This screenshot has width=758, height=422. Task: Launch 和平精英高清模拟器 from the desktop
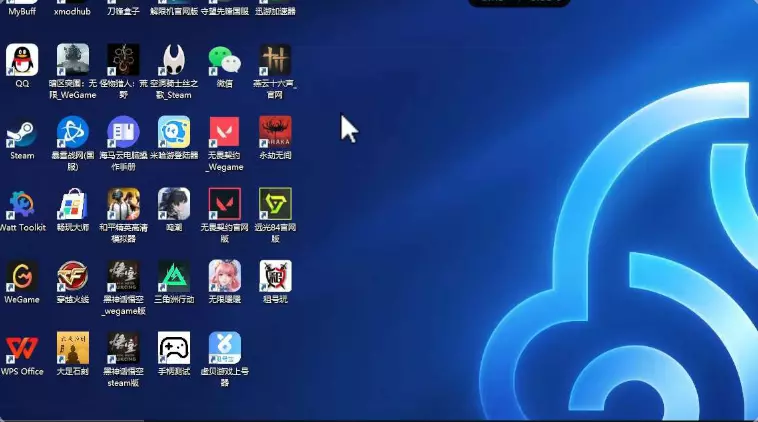point(123,204)
